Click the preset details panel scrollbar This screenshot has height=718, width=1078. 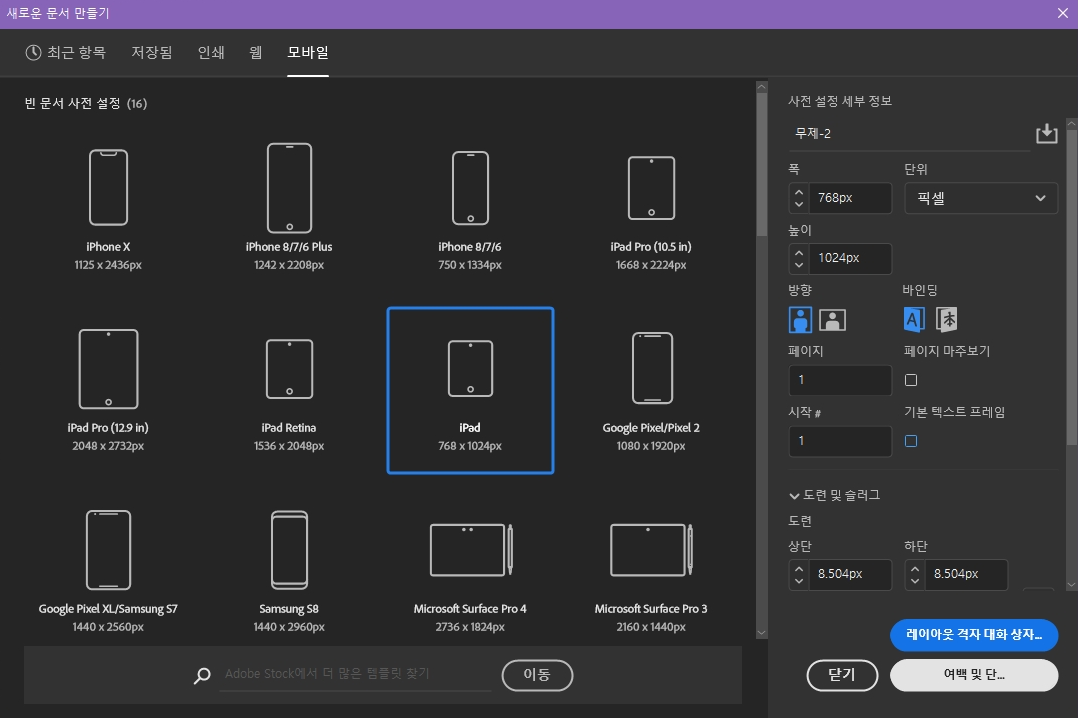click(1072, 285)
